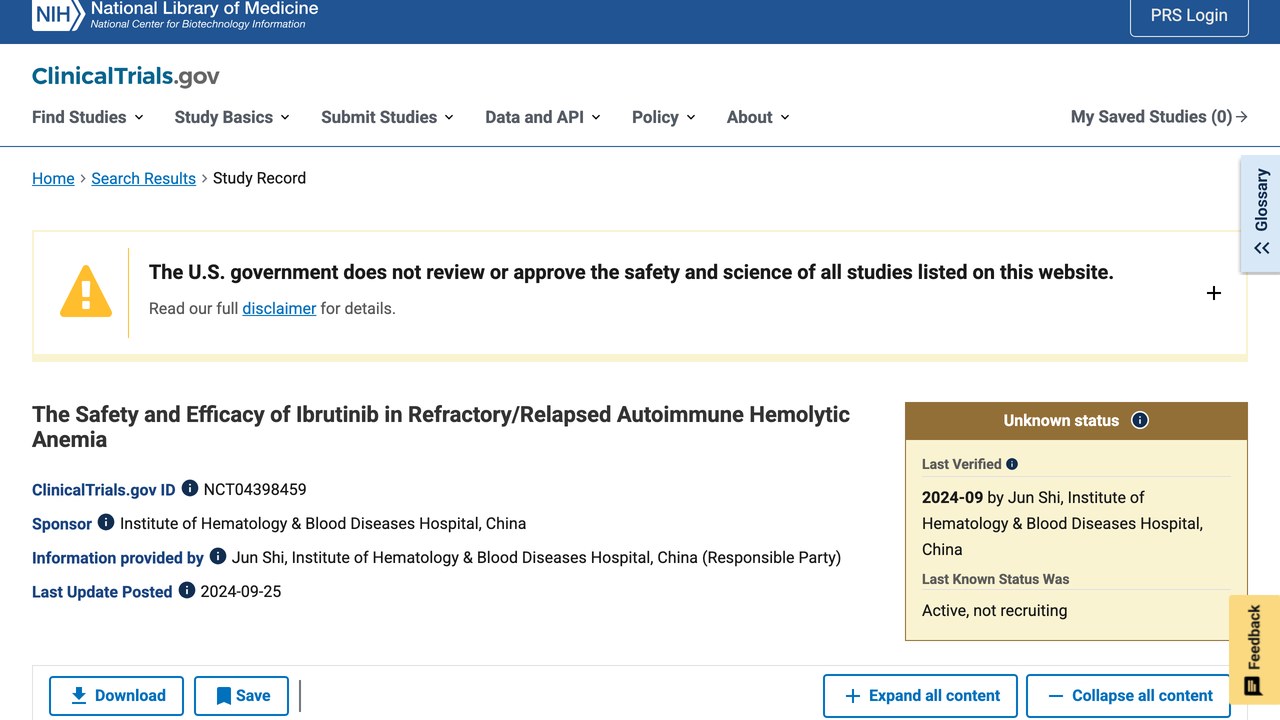Viewport: 1280px width, 720px height.
Task: Expand the disclaimer with the plus icon
Action: click(x=1214, y=293)
